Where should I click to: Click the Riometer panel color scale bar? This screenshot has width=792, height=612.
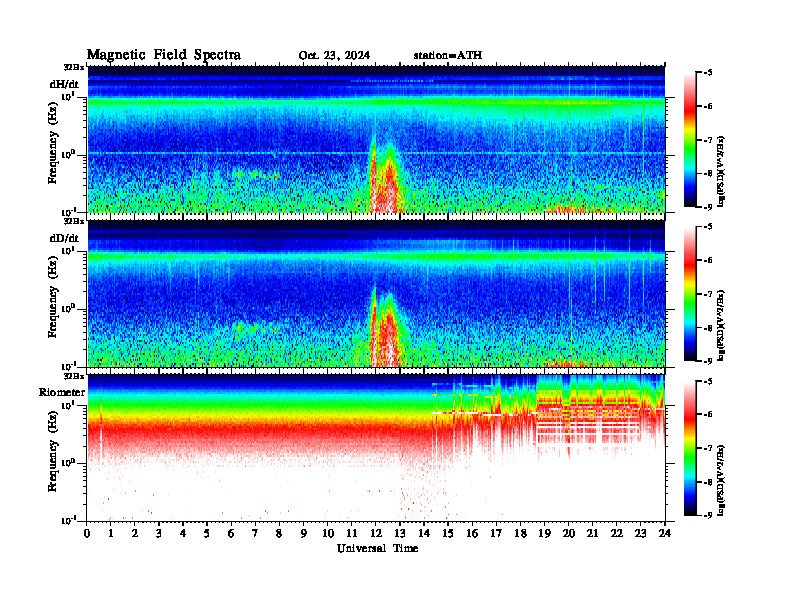[690, 448]
